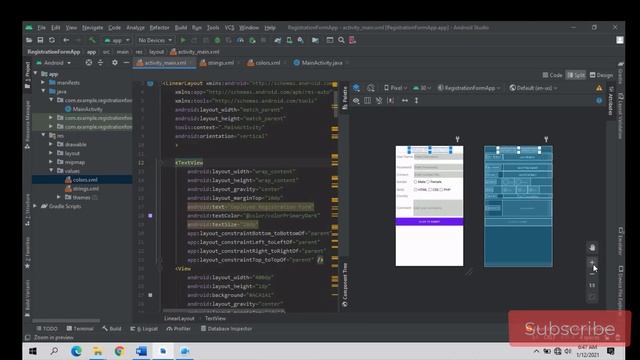The width and height of the screenshot is (640, 360).
Task: Open the RegistrationFormApp theme dropdown
Action: [469, 88]
